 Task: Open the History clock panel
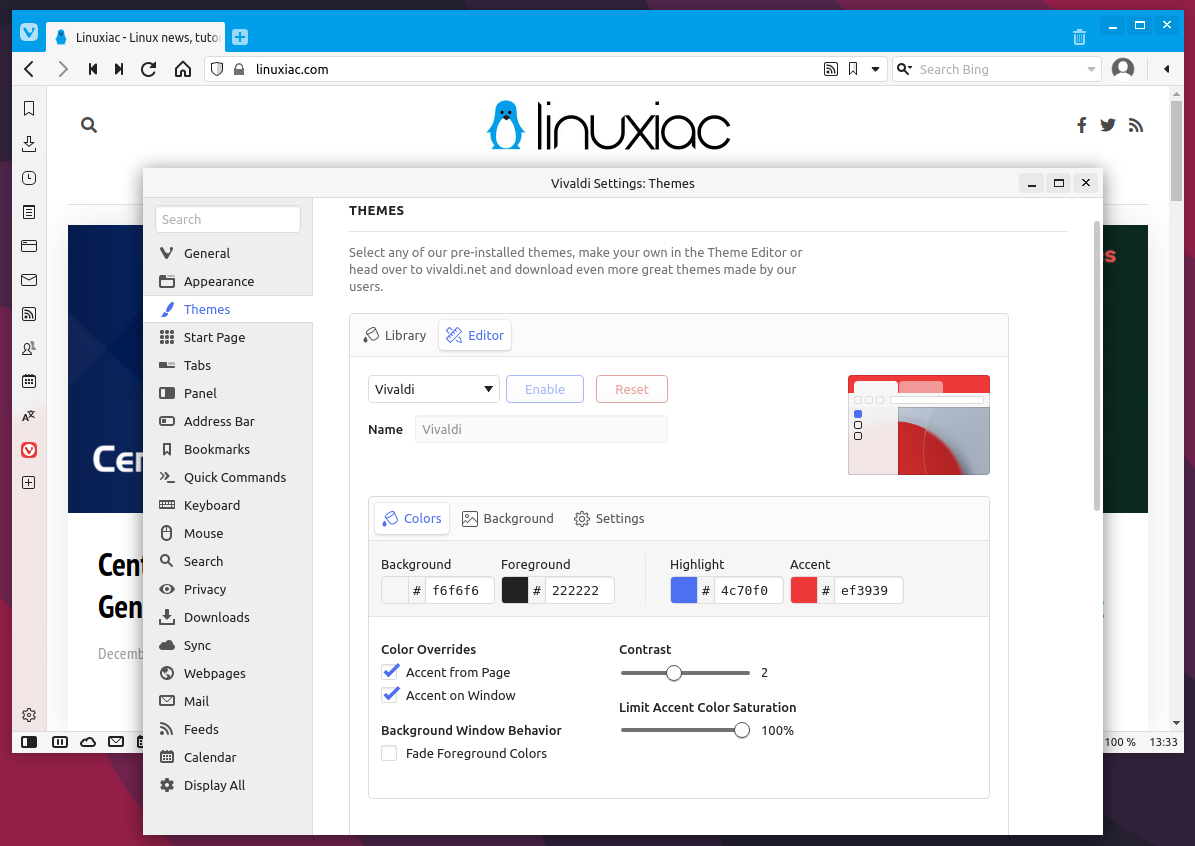tap(29, 178)
